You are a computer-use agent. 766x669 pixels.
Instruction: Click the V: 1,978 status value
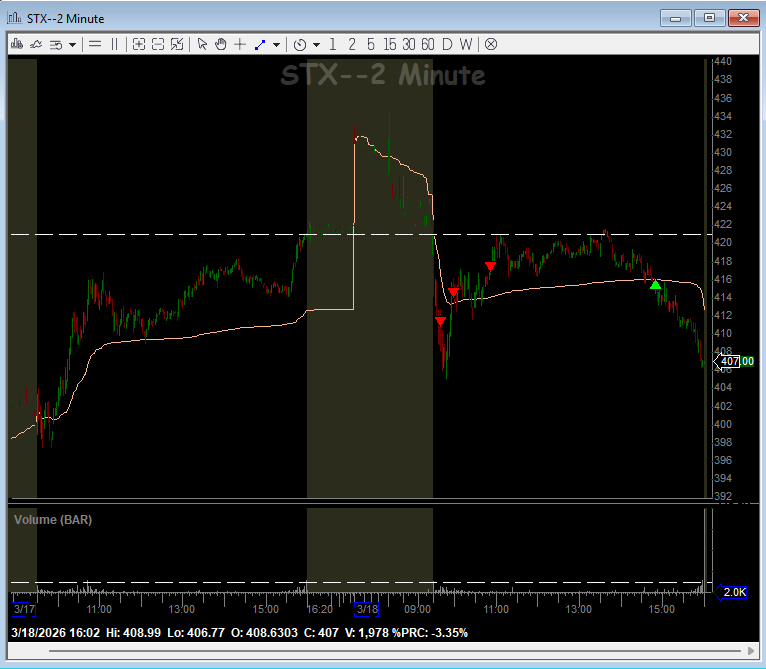click(366, 633)
